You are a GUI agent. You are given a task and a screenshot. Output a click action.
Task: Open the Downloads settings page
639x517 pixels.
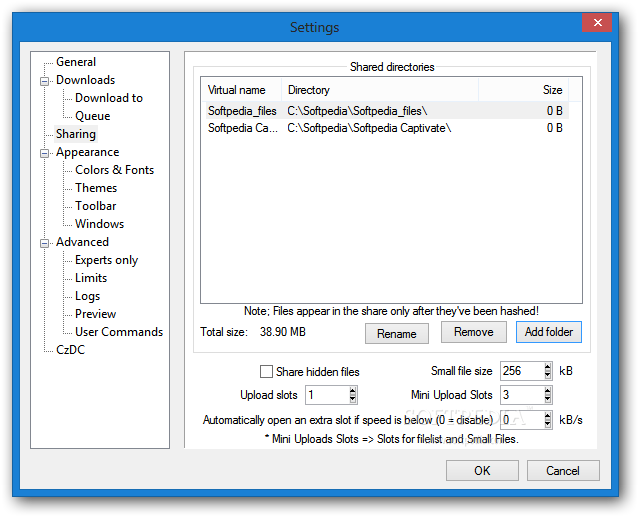(x=86, y=80)
